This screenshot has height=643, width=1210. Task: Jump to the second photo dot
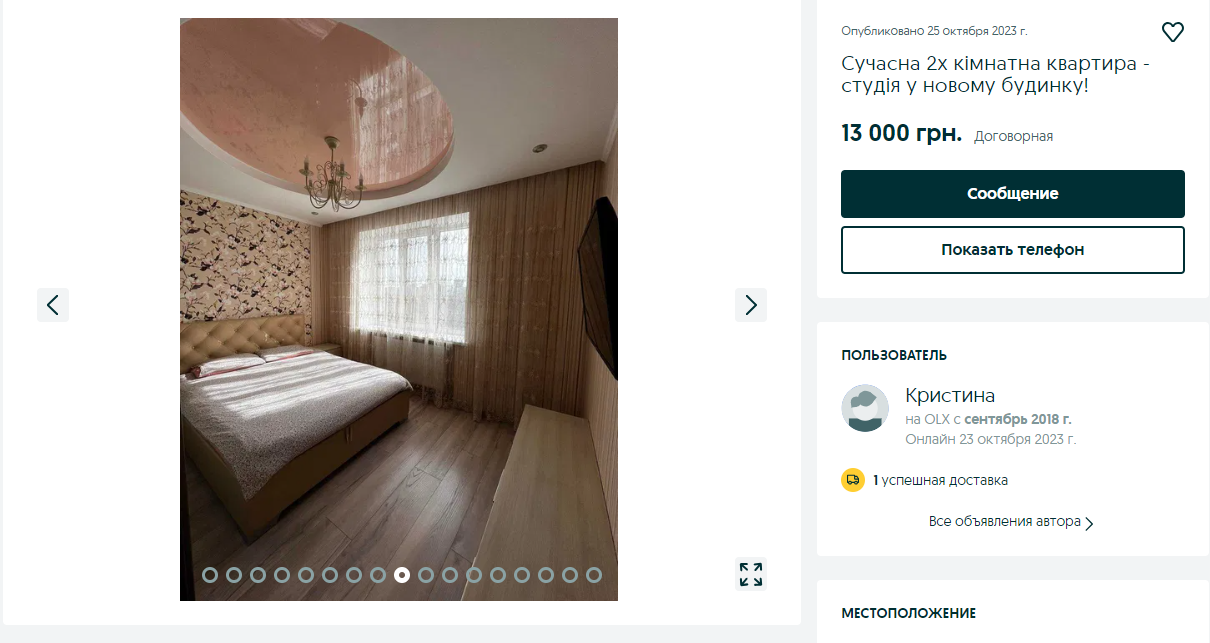tap(234, 575)
